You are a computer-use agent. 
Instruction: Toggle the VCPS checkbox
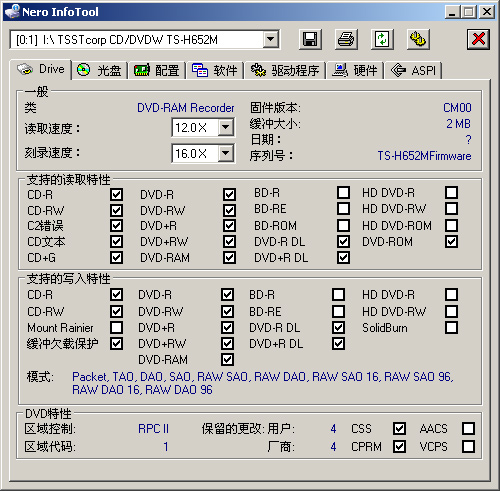pyautogui.click(x=468, y=446)
